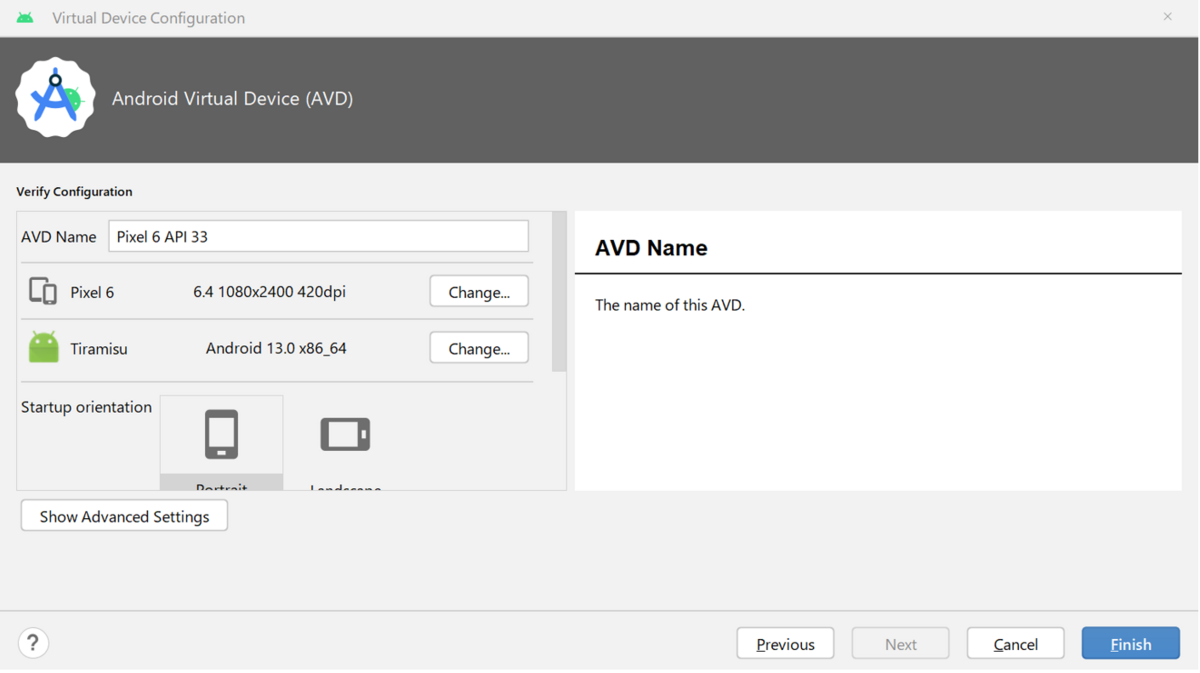Click the 'AVD Name' help panel heading
This screenshot has width=1200, height=673.
[651, 248]
